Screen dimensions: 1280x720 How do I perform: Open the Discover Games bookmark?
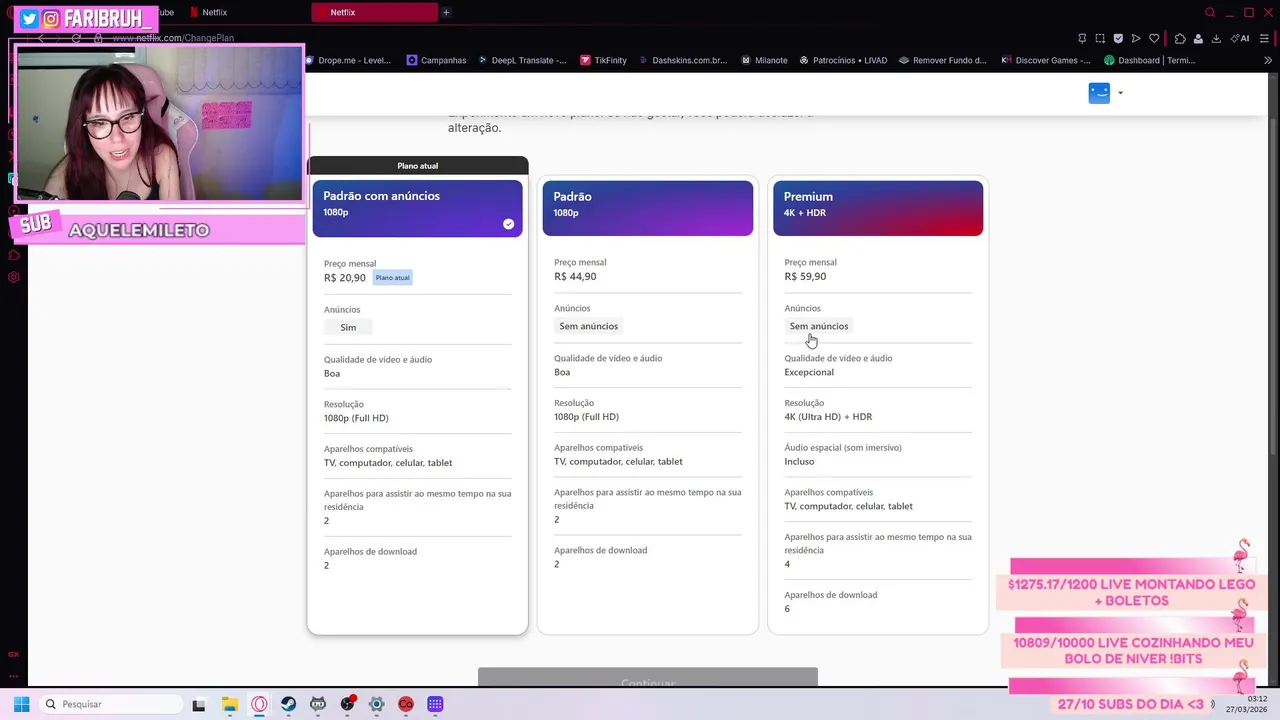tap(1045, 60)
